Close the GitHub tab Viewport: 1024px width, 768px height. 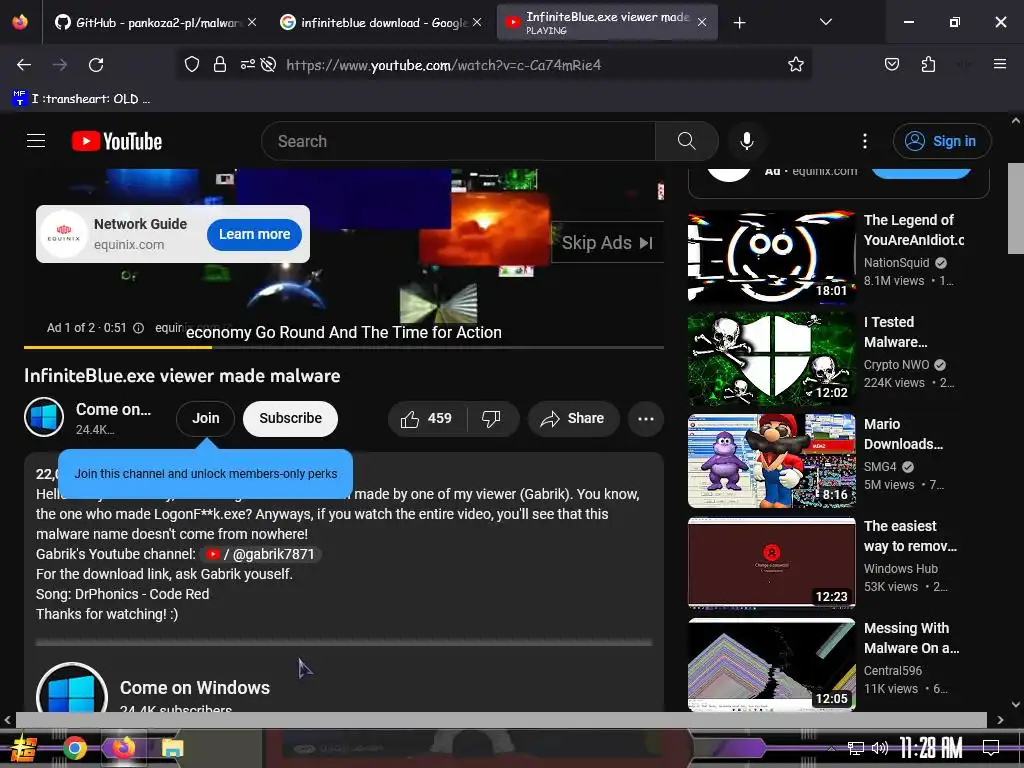click(x=252, y=22)
